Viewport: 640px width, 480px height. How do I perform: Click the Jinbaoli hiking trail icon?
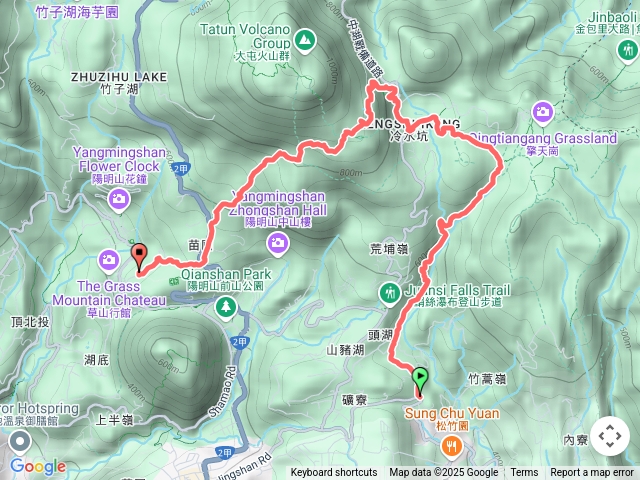628,51
